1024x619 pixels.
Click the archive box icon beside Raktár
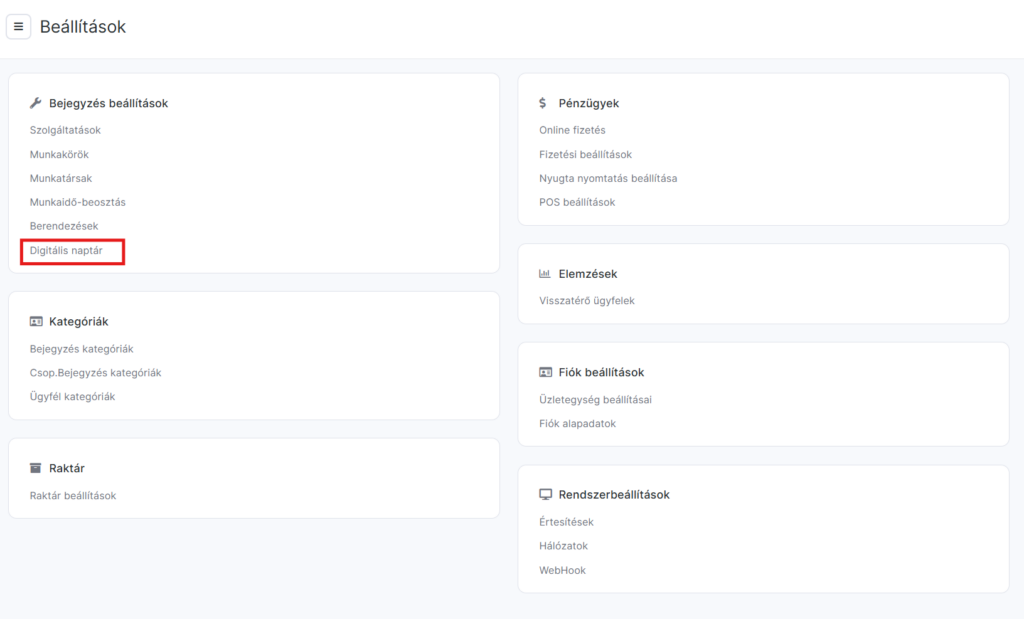[36, 468]
